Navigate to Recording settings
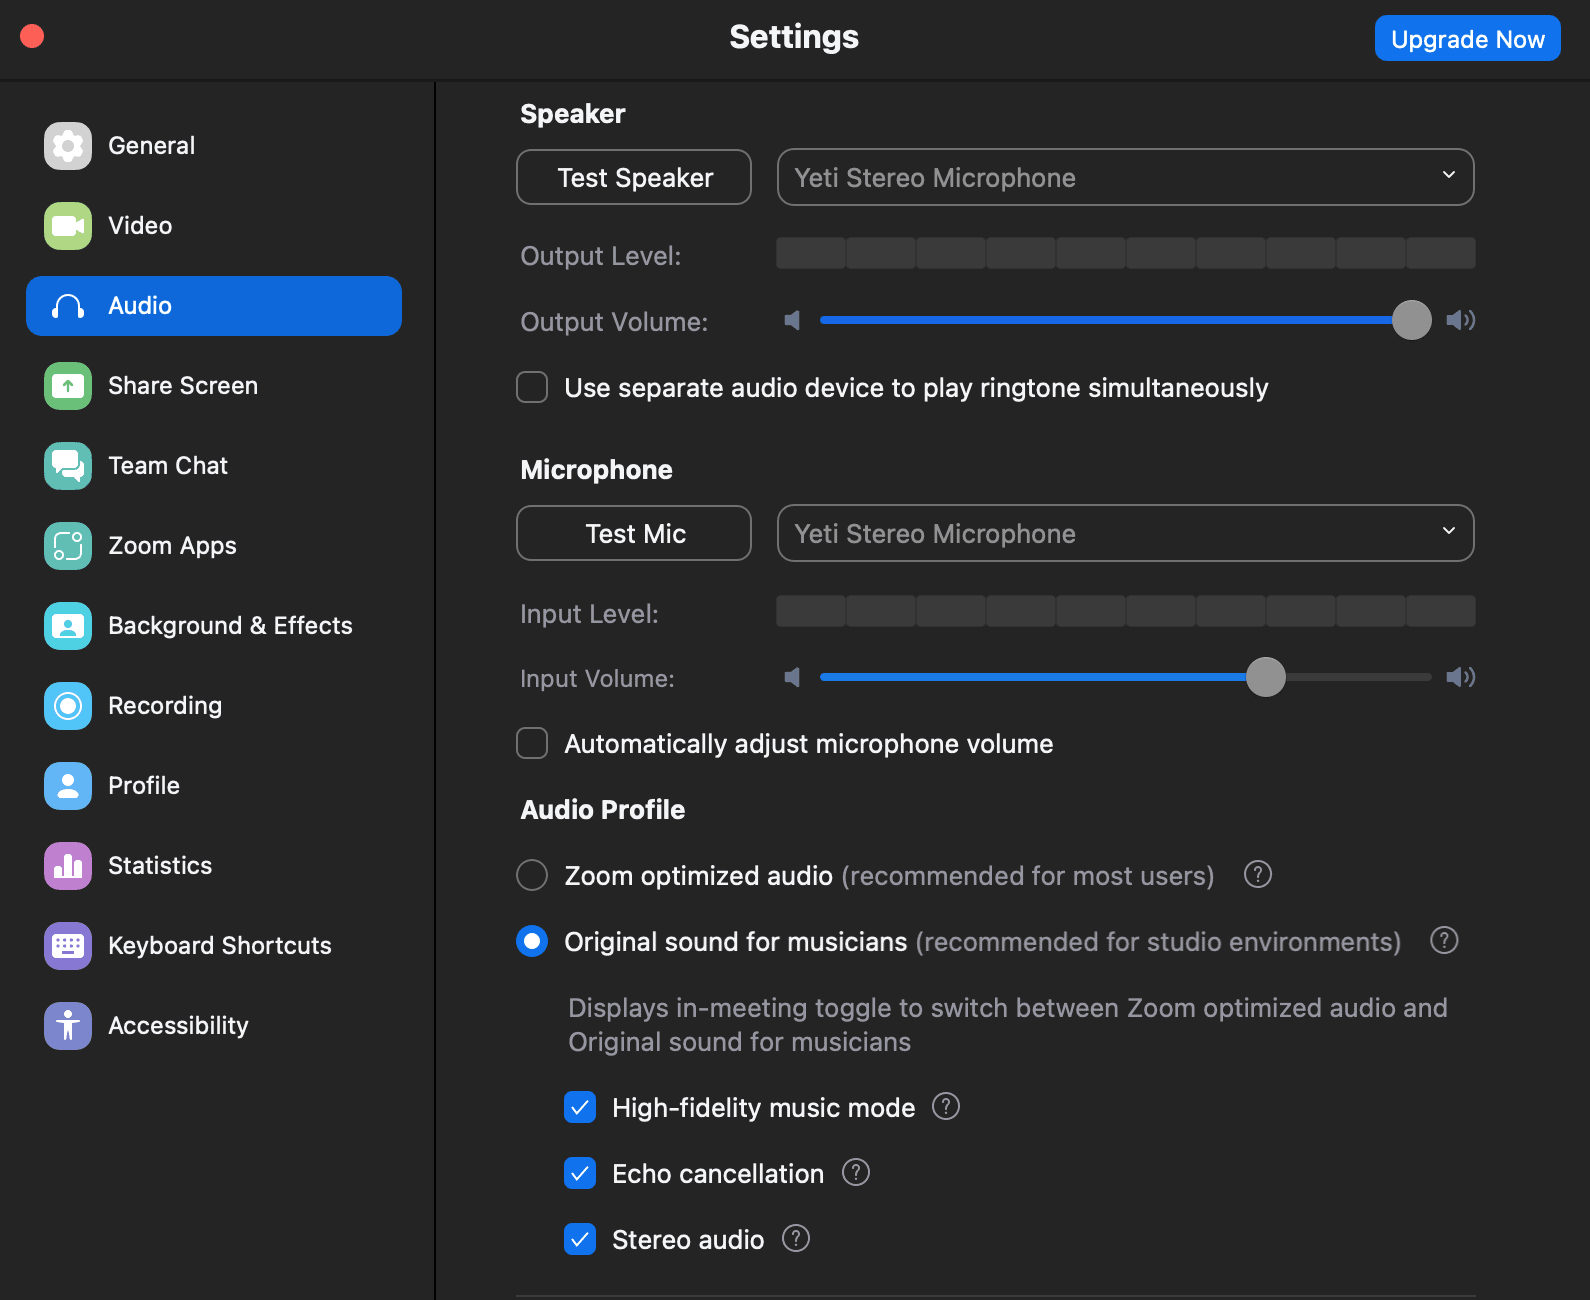This screenshot has height=1300, width=1590. [x=214, y=706]
